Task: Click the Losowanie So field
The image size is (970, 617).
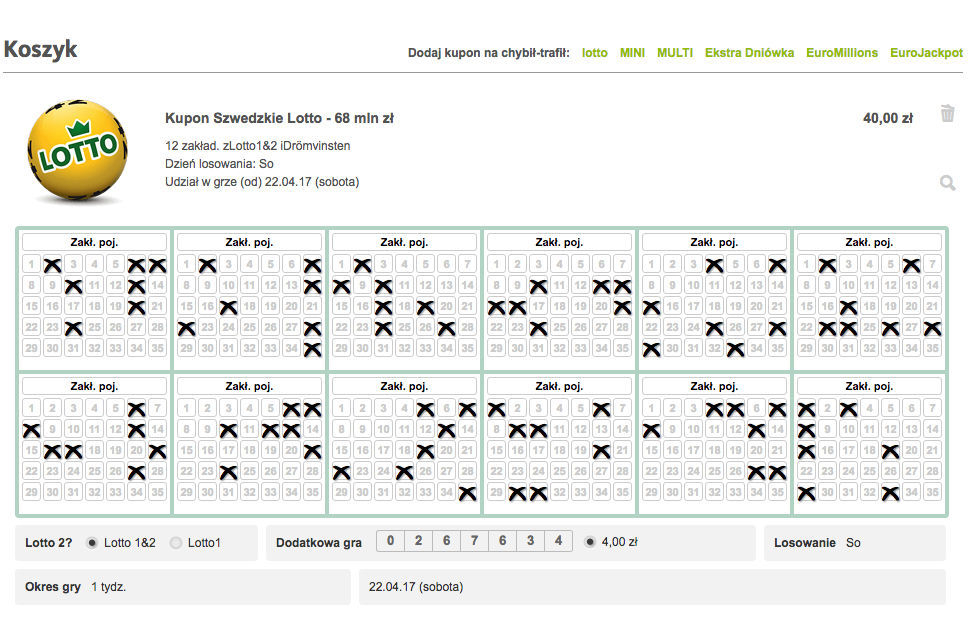Action: 854,543
